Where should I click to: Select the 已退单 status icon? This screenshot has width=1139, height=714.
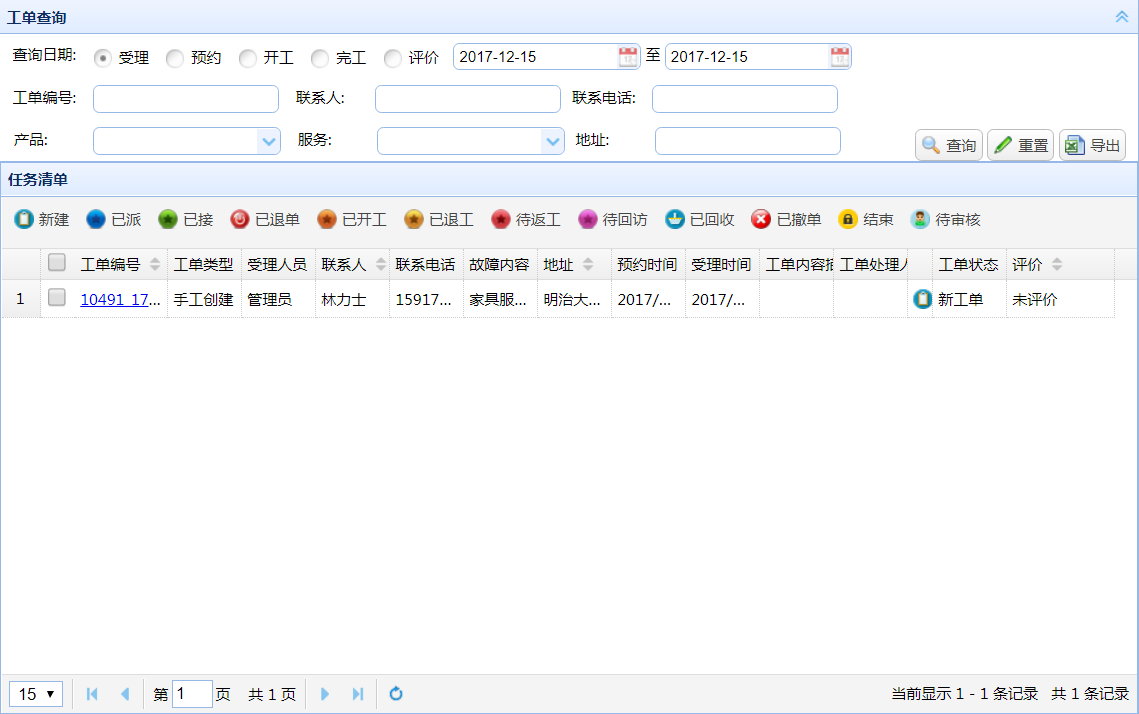(x=240, y=219)
